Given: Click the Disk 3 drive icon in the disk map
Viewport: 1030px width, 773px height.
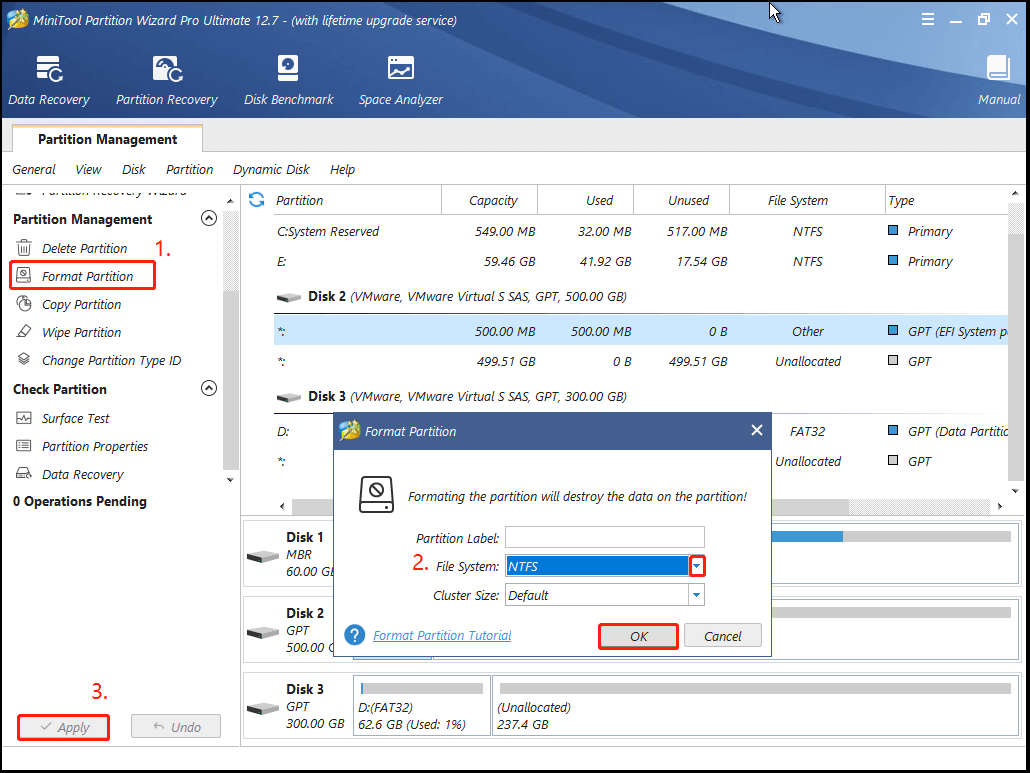Looking at the screenshot, I should 263,709.
